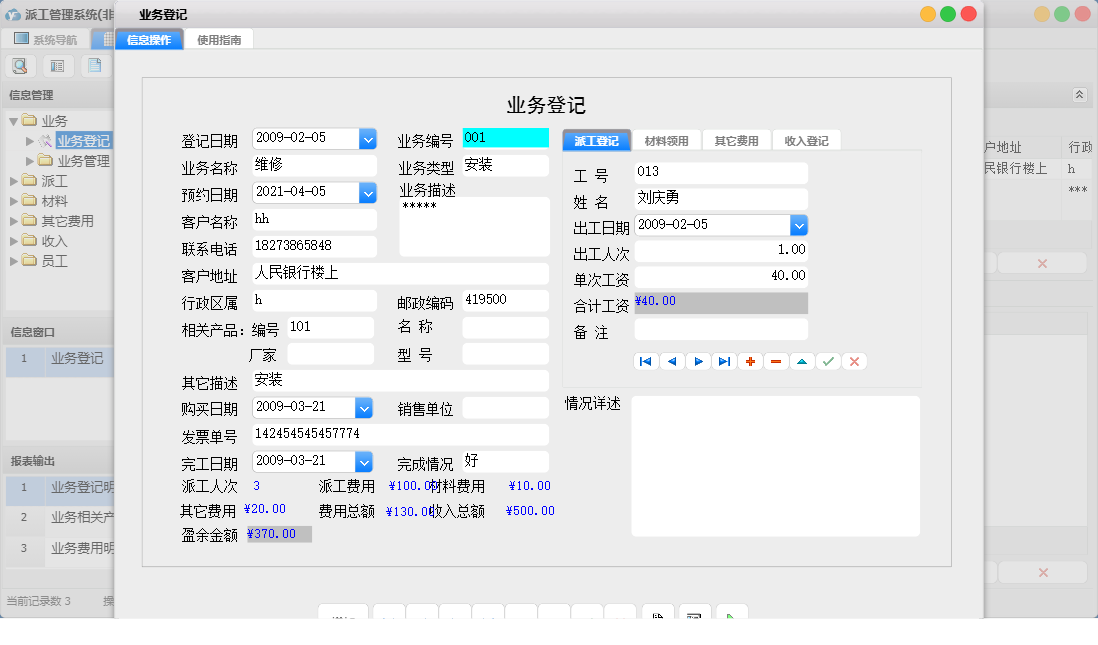
Task: Open the 使用指南 tab
Action: pyautogui.click(x=219, y=40)
